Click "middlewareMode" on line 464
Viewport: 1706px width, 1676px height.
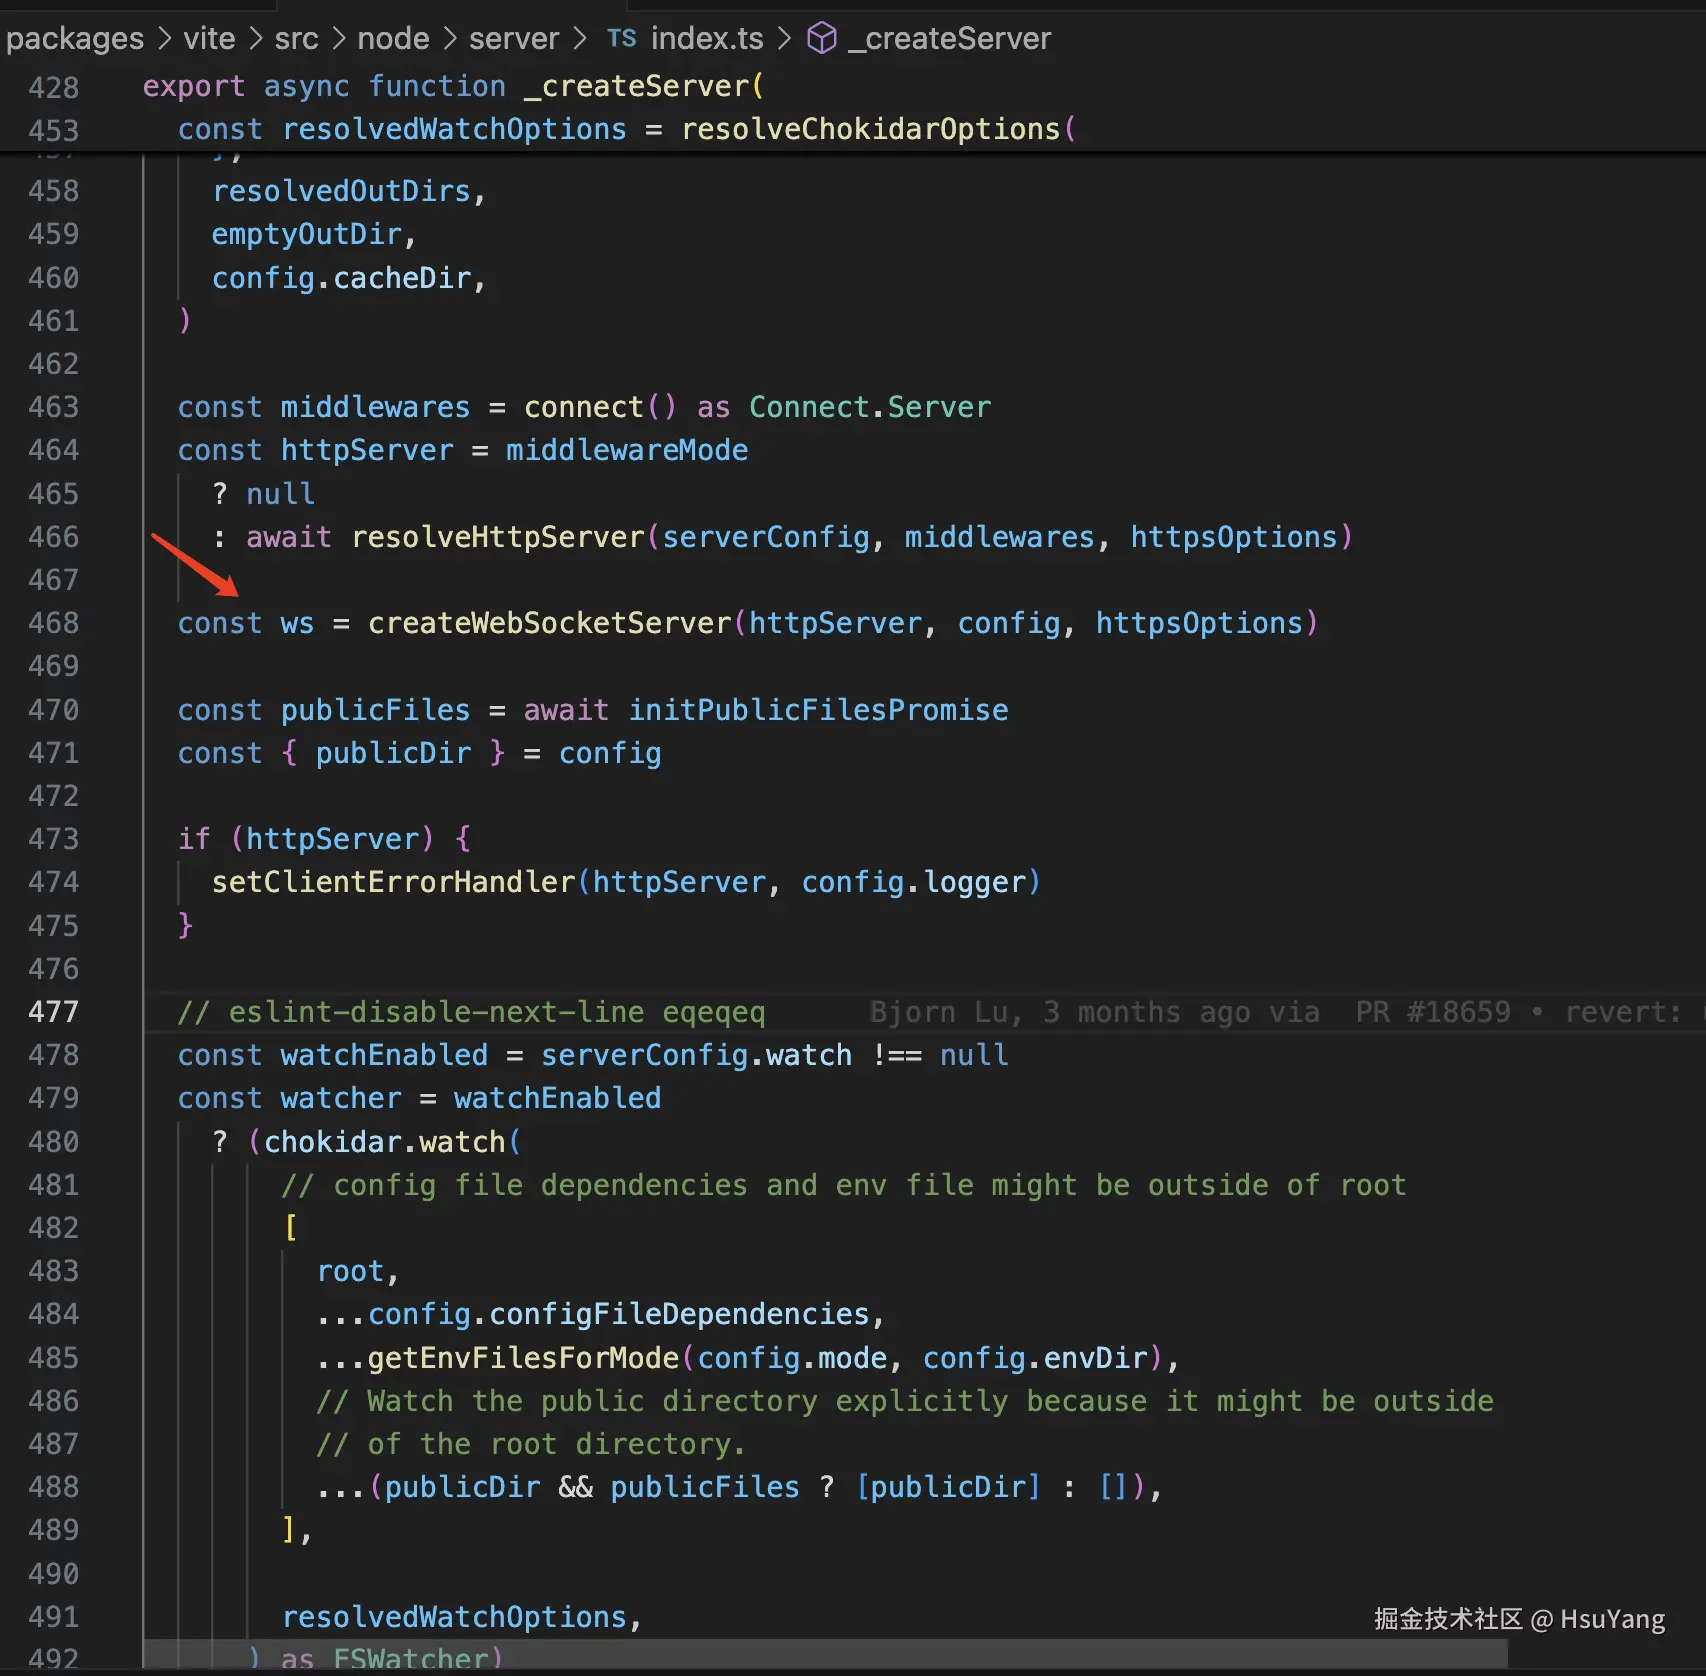pyautogui.click(x=627, y=450)
